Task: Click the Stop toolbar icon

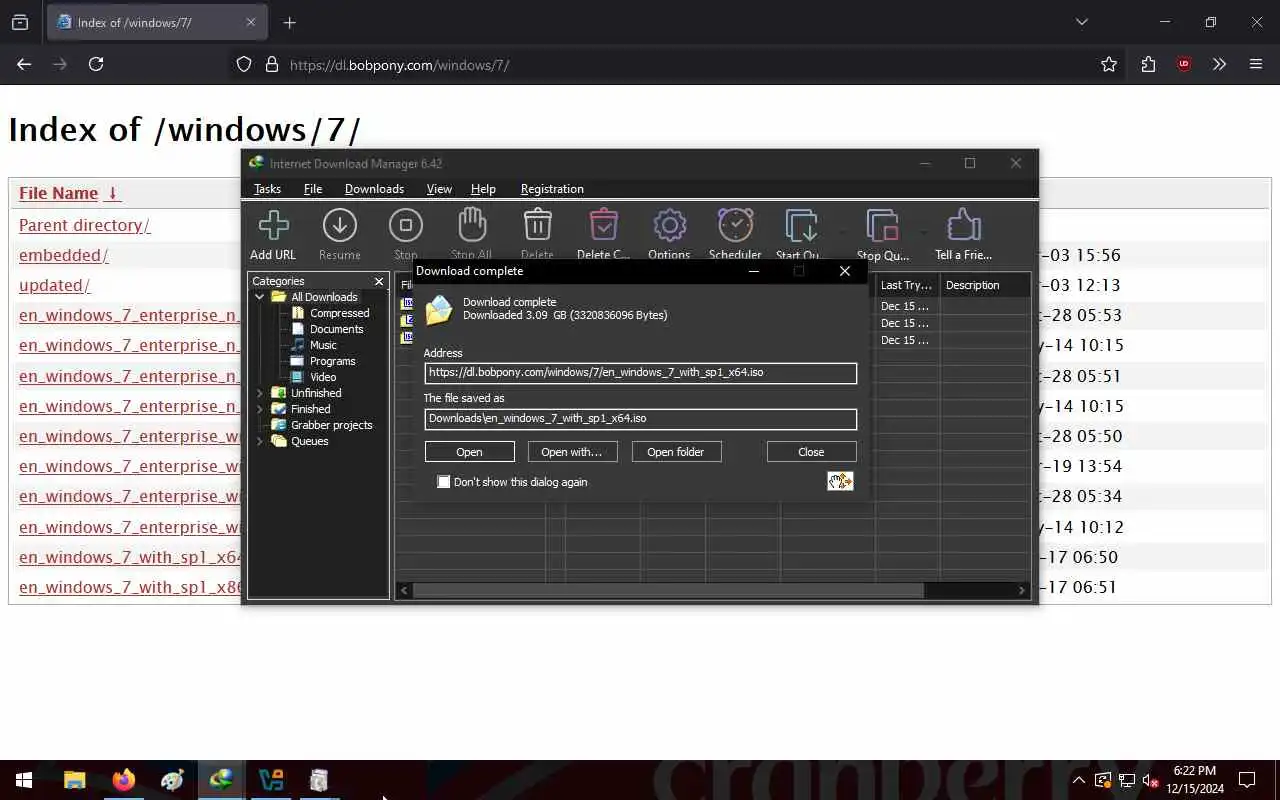Action: 405,226
